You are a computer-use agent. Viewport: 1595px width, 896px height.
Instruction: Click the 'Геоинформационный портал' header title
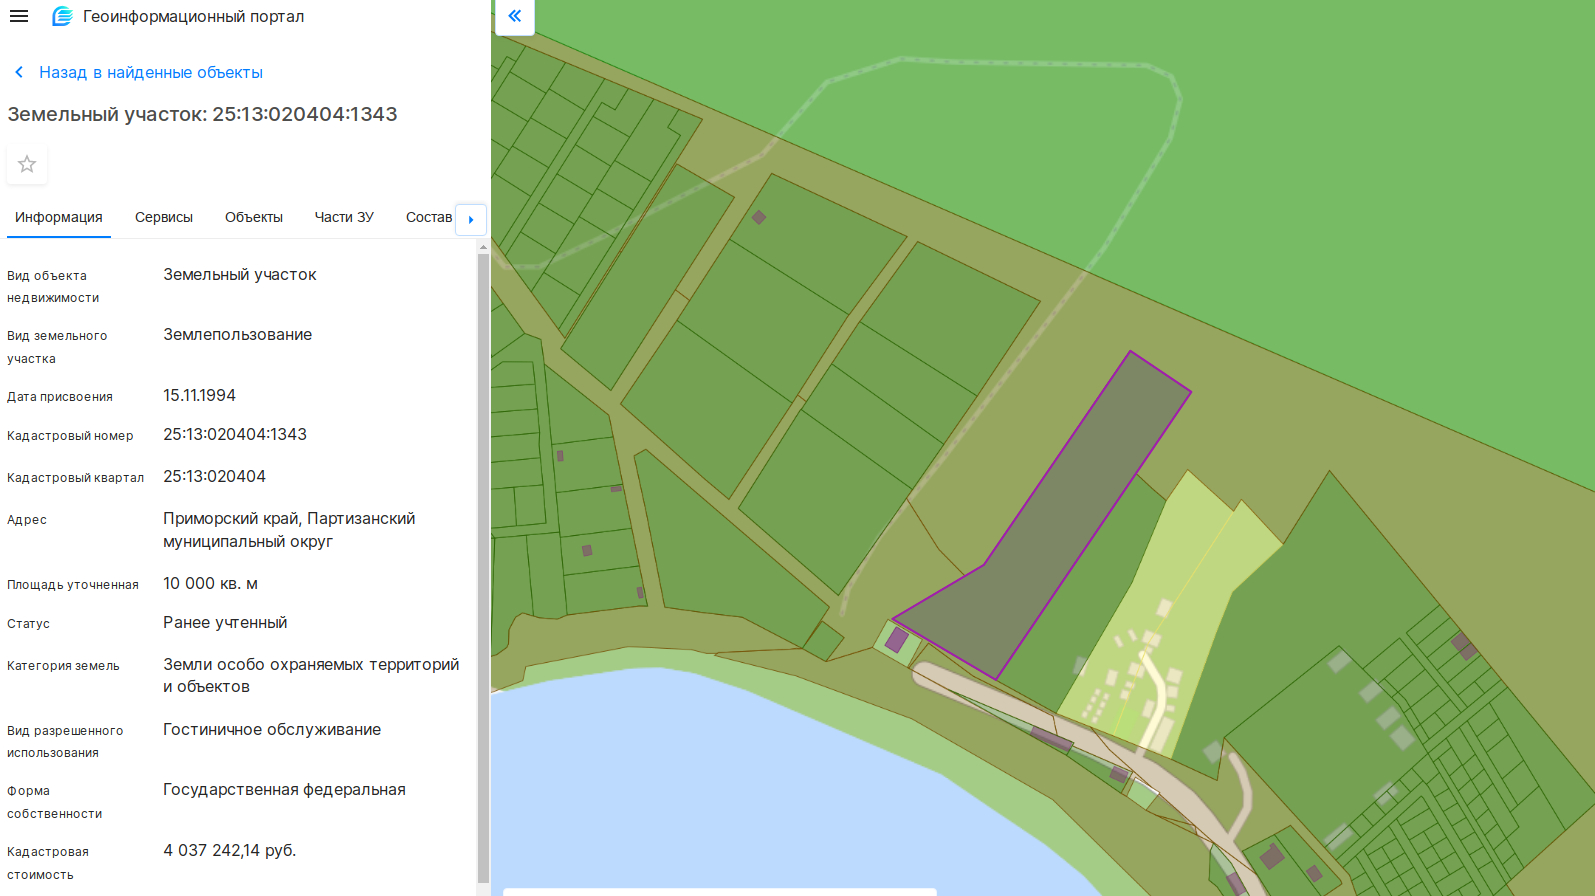pyautogui.click(x=193, y=16)
